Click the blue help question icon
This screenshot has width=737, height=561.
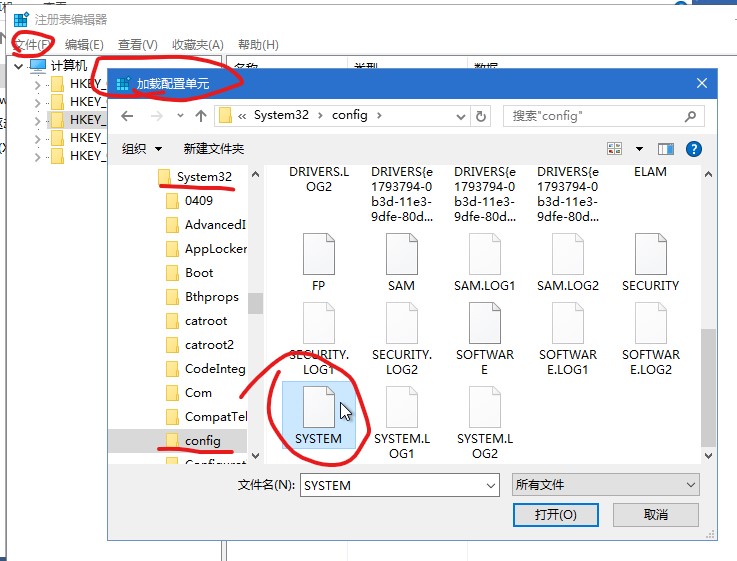(x=694, y=149)
